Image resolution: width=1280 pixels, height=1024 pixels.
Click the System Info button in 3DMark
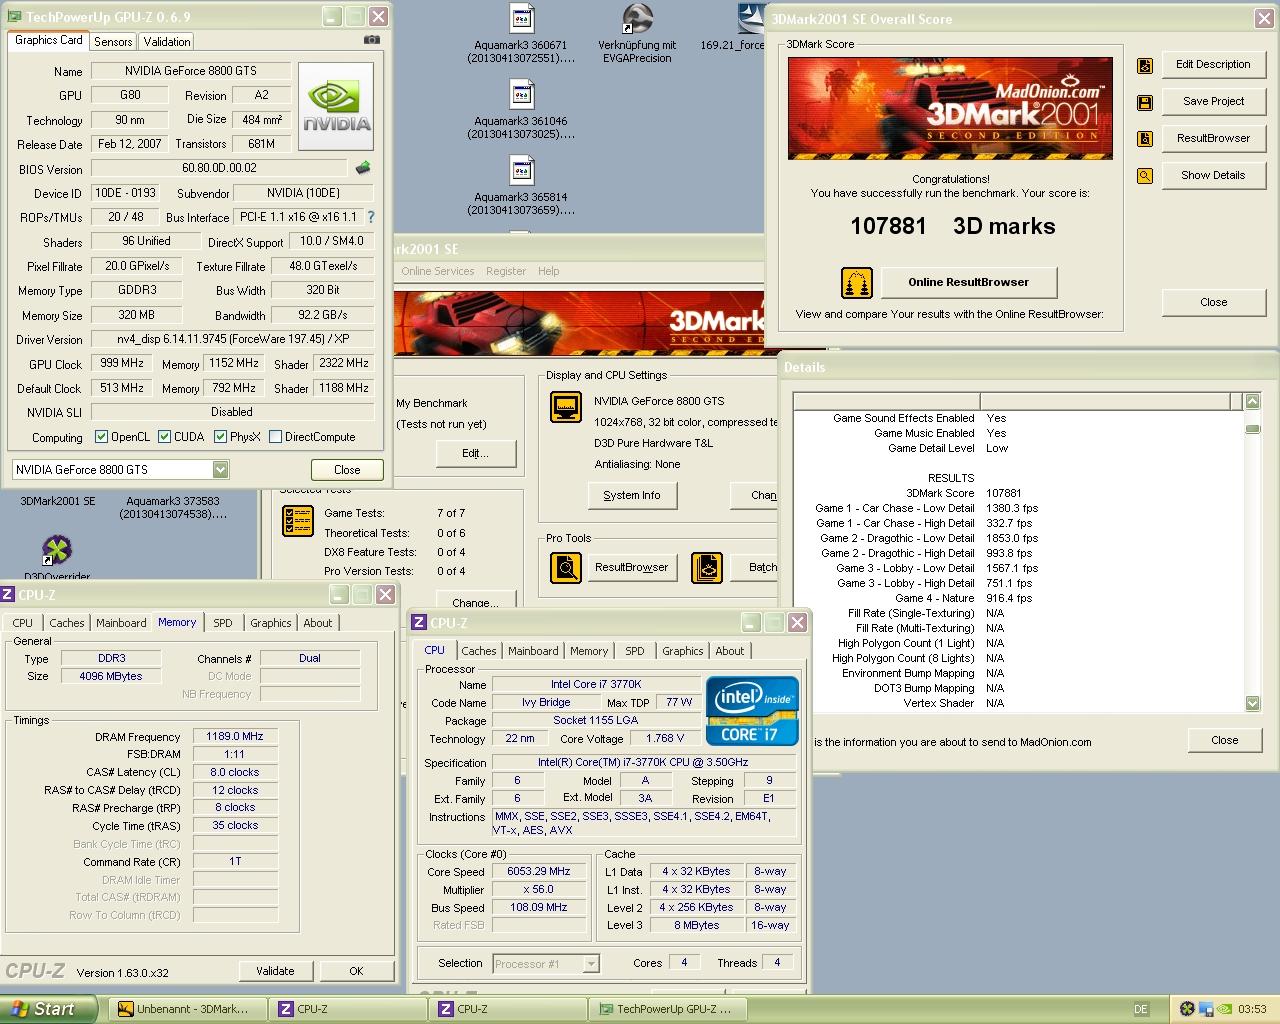pos(632,496)
